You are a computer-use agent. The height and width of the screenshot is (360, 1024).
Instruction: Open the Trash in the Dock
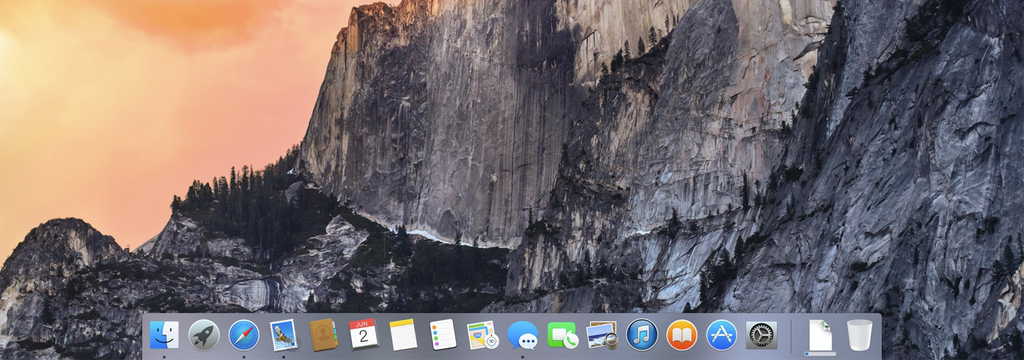859,335
